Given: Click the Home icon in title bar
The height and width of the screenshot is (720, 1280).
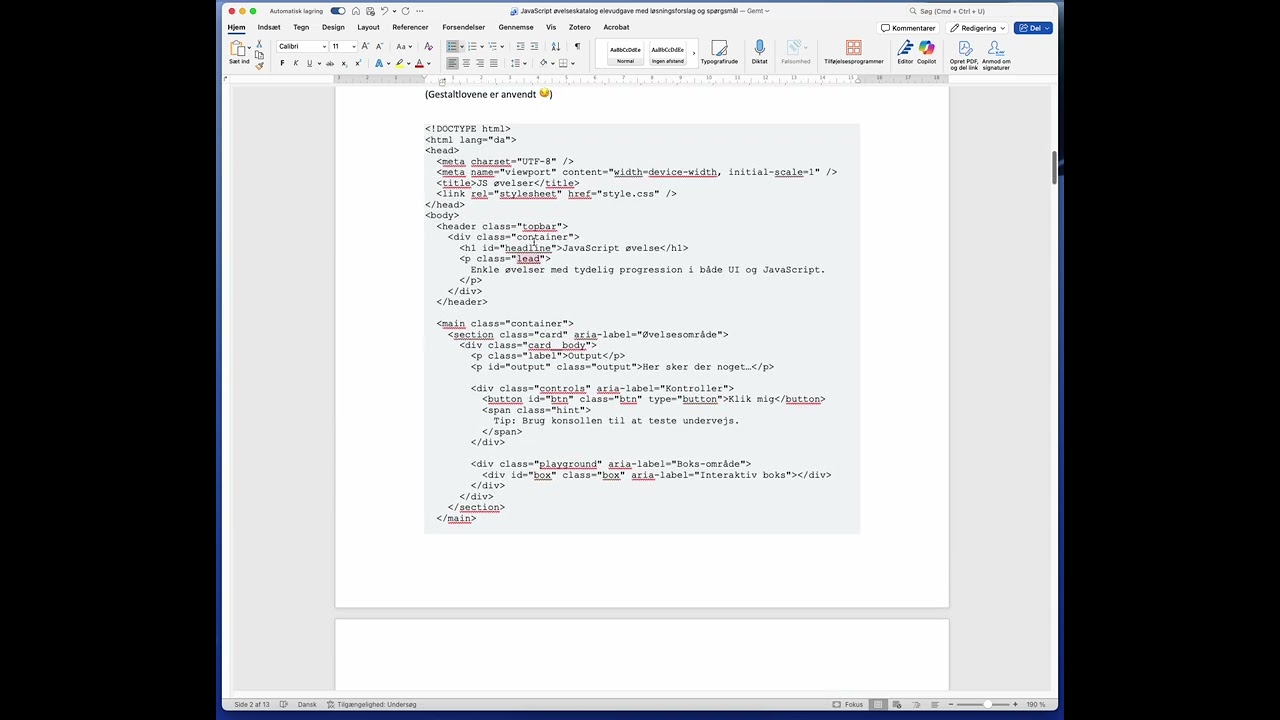Looking at the screenshot, I should (356, 11).
